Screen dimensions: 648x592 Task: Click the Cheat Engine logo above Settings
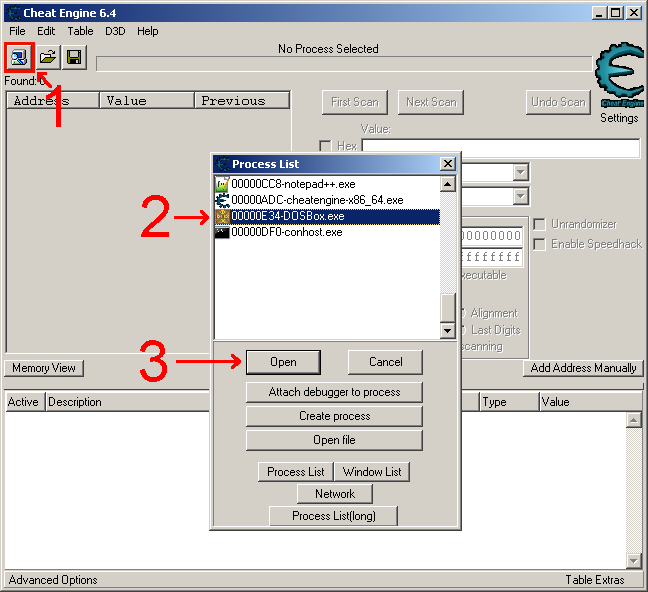(x=619, y=74)
